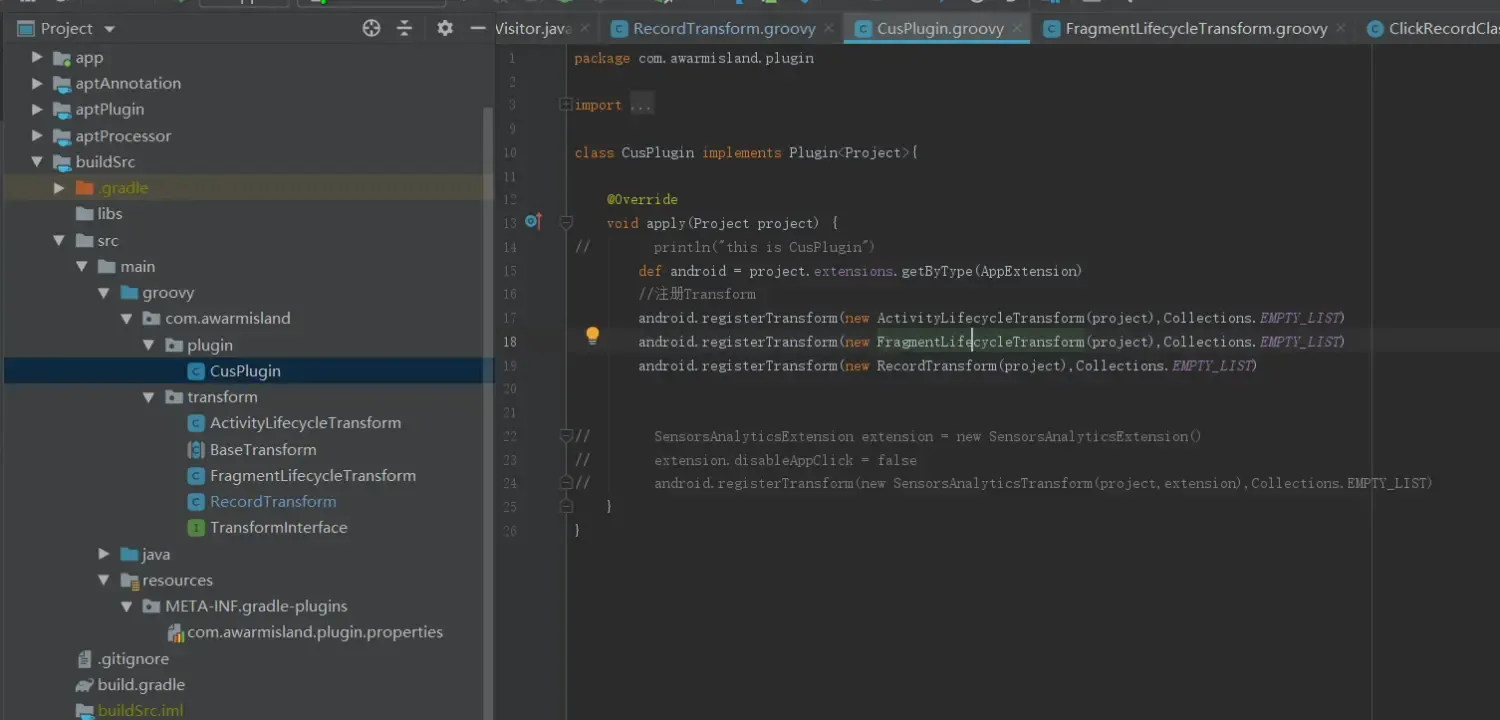Open Project panel settings gear
Image resolution: width=1500 pixels, height=720 pixels.
click(x=445, y=29)
